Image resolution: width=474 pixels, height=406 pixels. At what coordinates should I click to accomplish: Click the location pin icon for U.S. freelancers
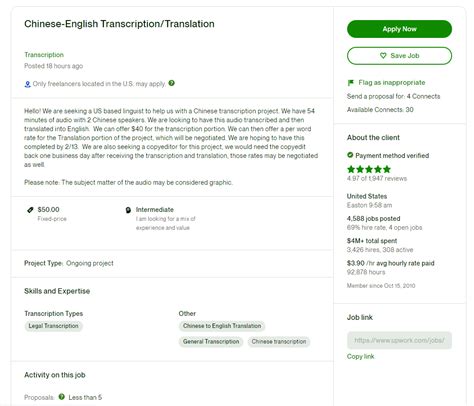pos(28,84)
